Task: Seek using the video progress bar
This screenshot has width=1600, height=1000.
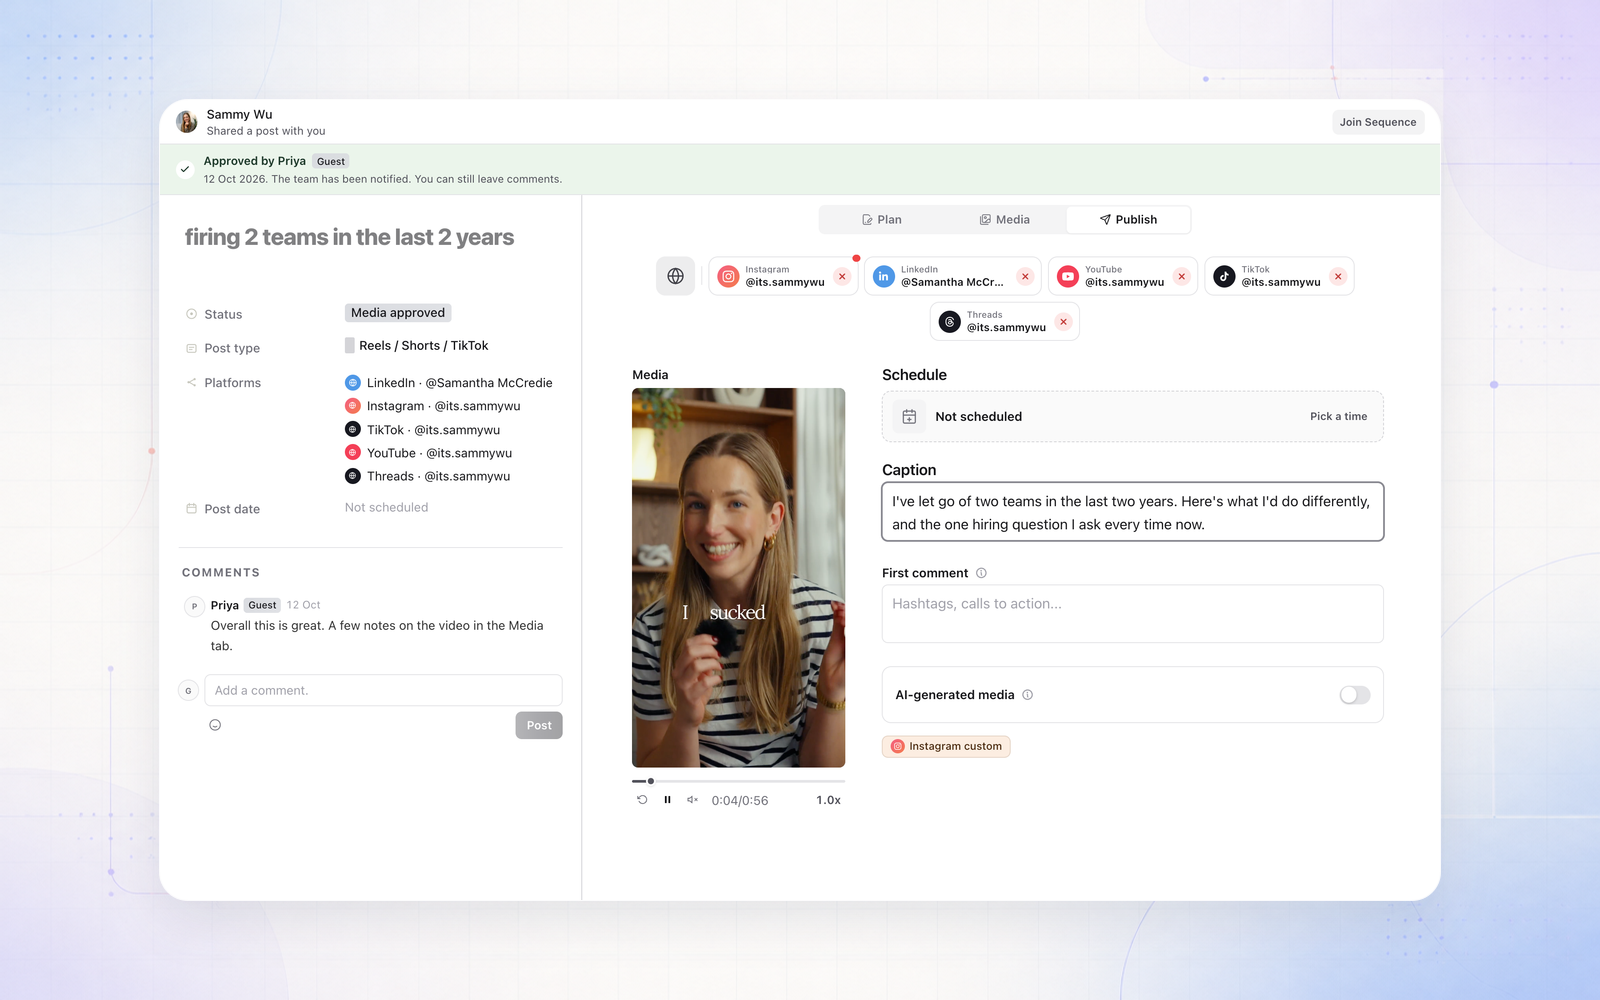Action: (738, 781)
